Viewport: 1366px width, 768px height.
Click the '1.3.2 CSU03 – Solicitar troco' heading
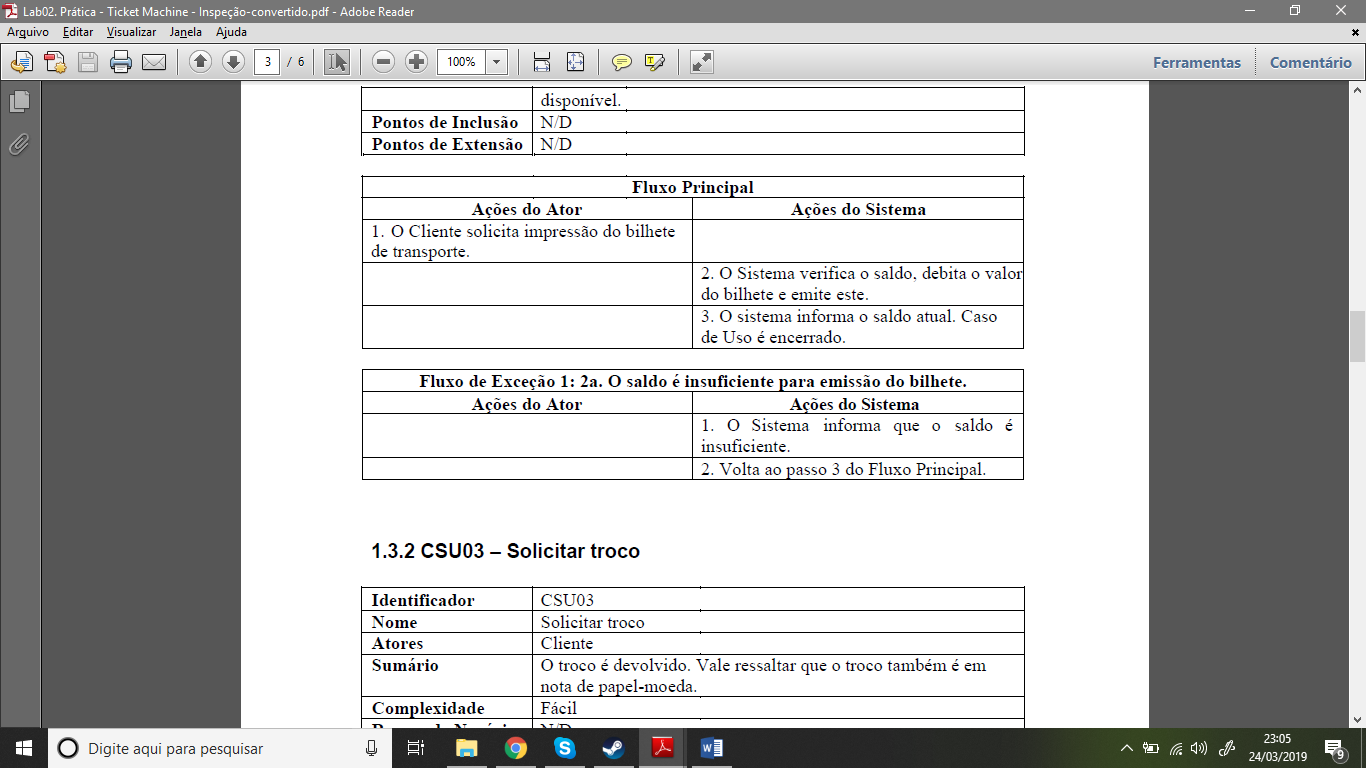(x=505, y=552)
